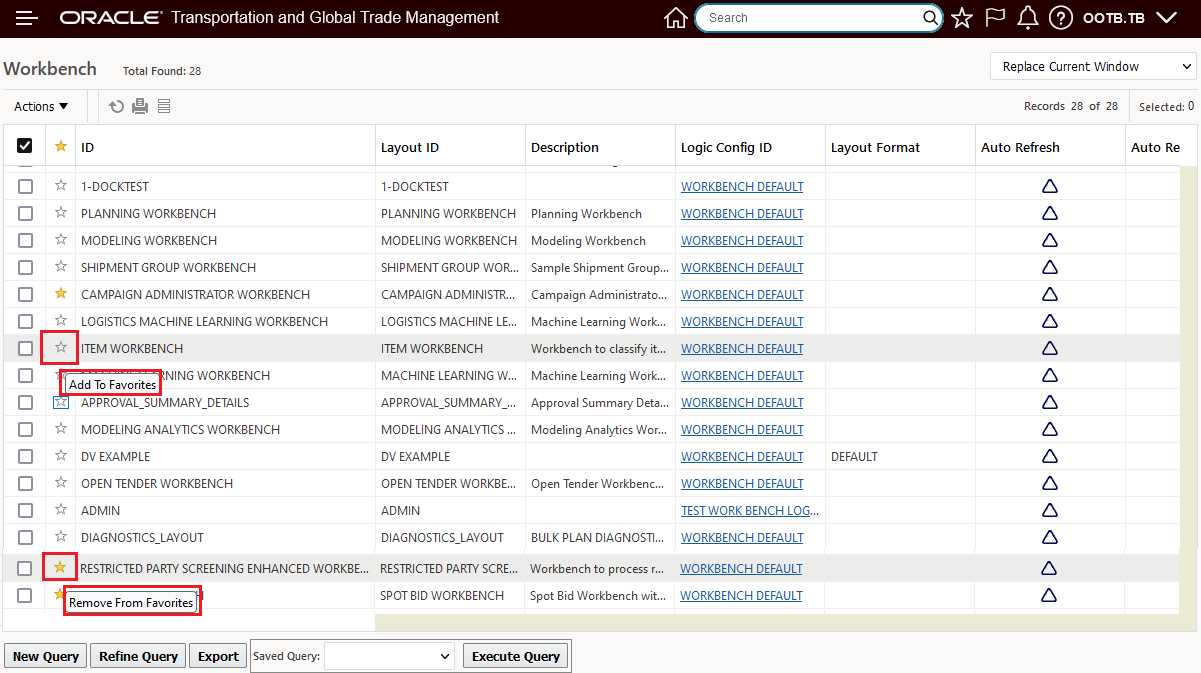
Task: Click the flag icon in header
Action: (x=994, y=17)
